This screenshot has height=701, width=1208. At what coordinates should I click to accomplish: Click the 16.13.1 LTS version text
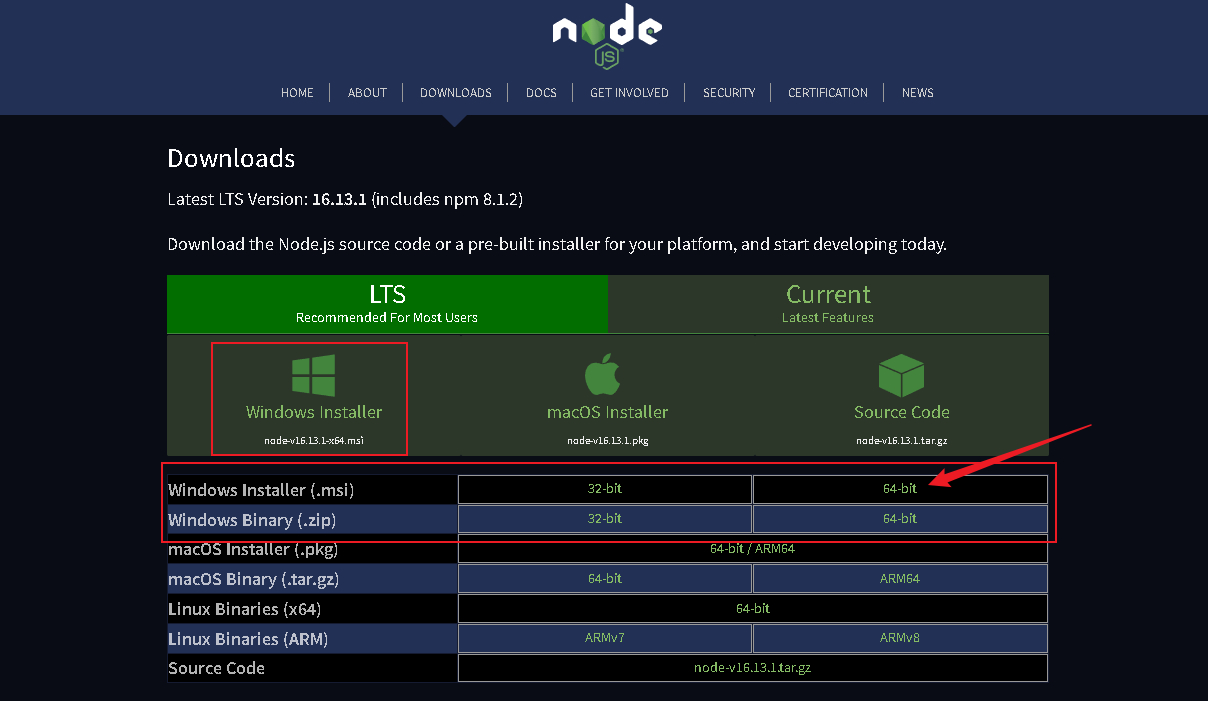click(x=339, y=199)
